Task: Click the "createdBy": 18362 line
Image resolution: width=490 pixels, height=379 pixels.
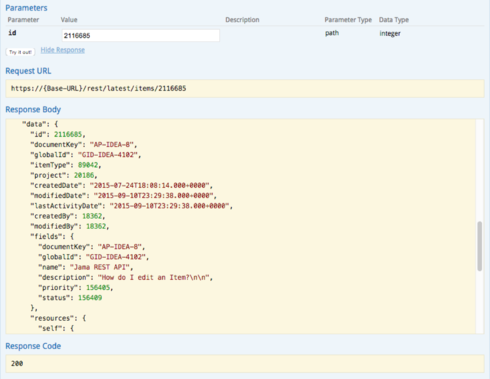Action: [x=68, y=216]
